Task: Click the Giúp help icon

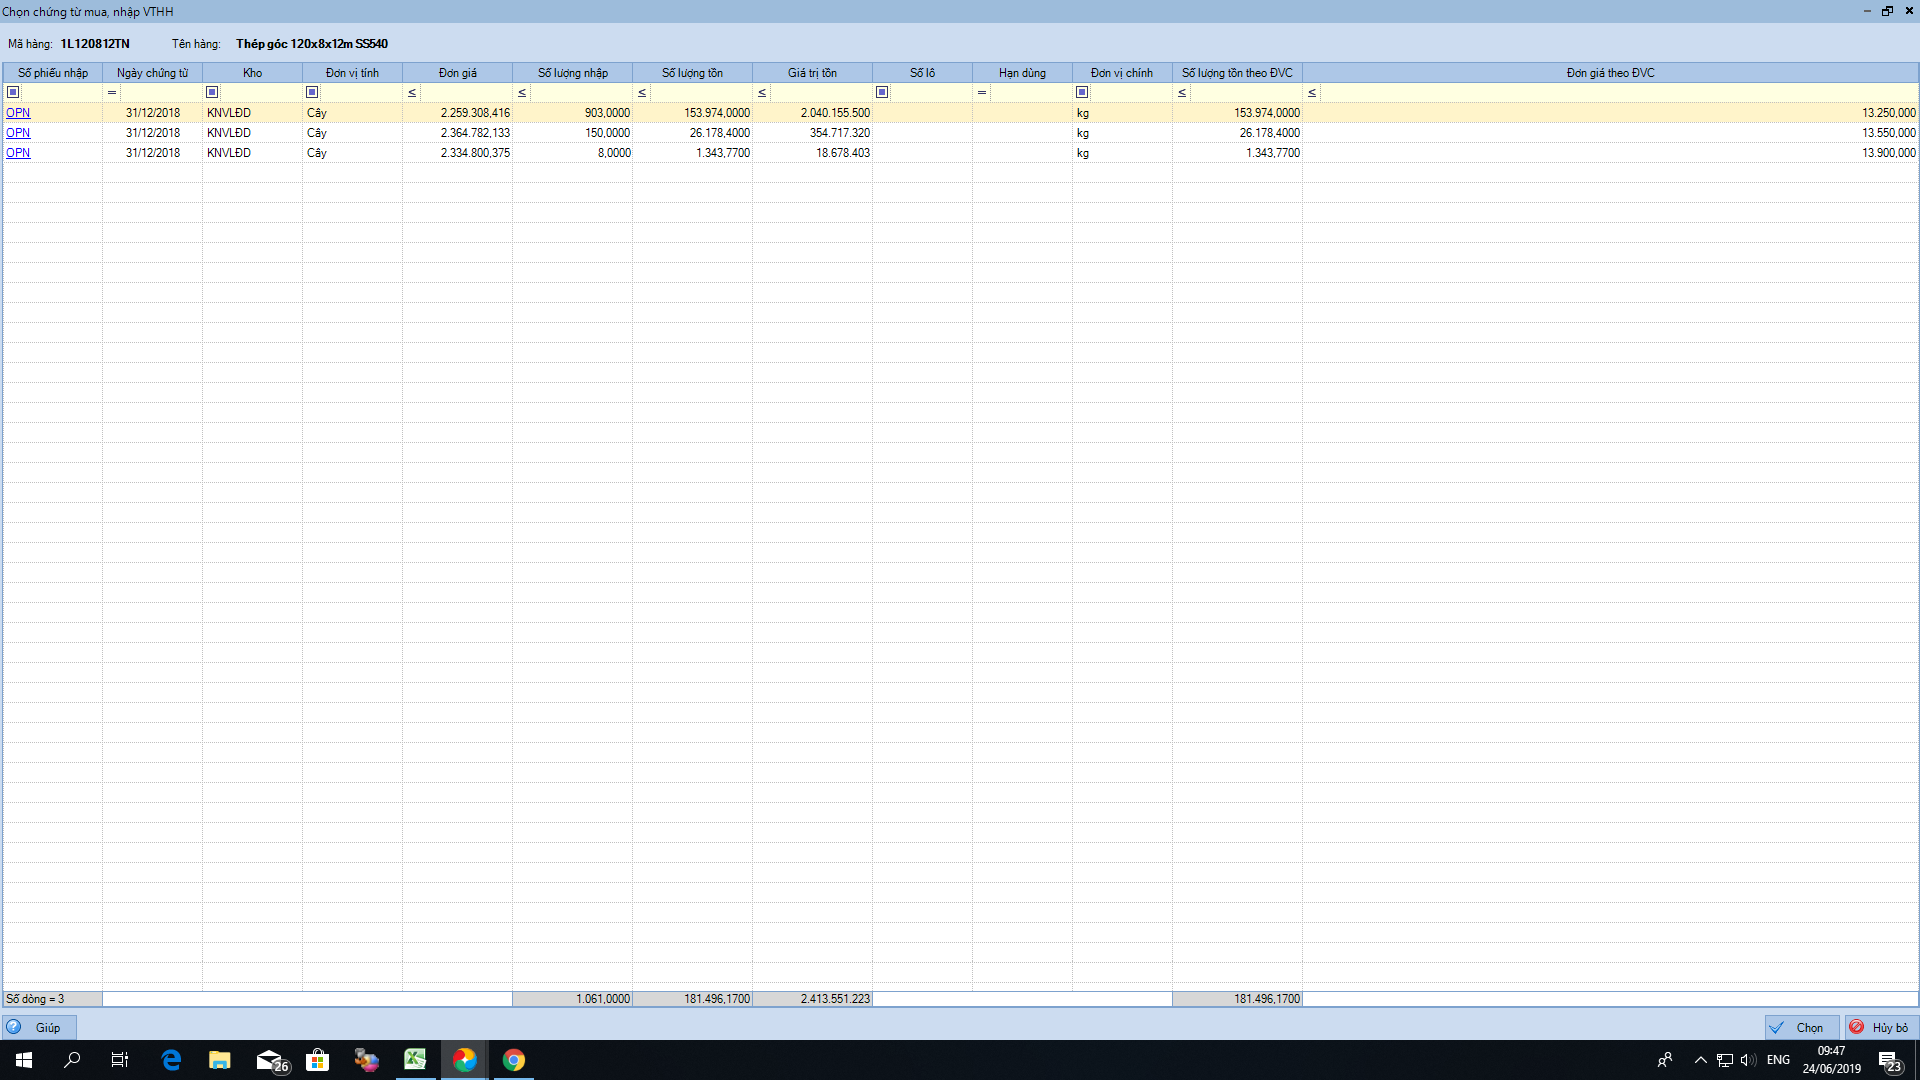Action: [14, 1027]
